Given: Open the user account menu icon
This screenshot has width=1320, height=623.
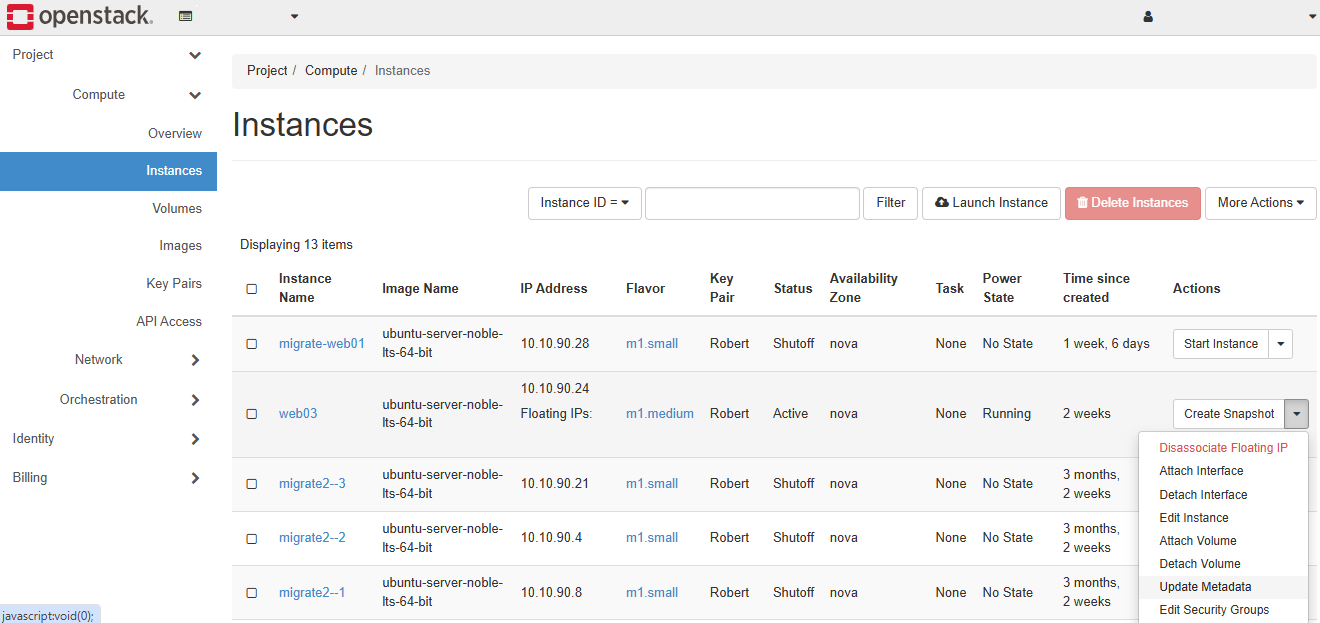Looking at the screenshot, I should coord(1148,17).
